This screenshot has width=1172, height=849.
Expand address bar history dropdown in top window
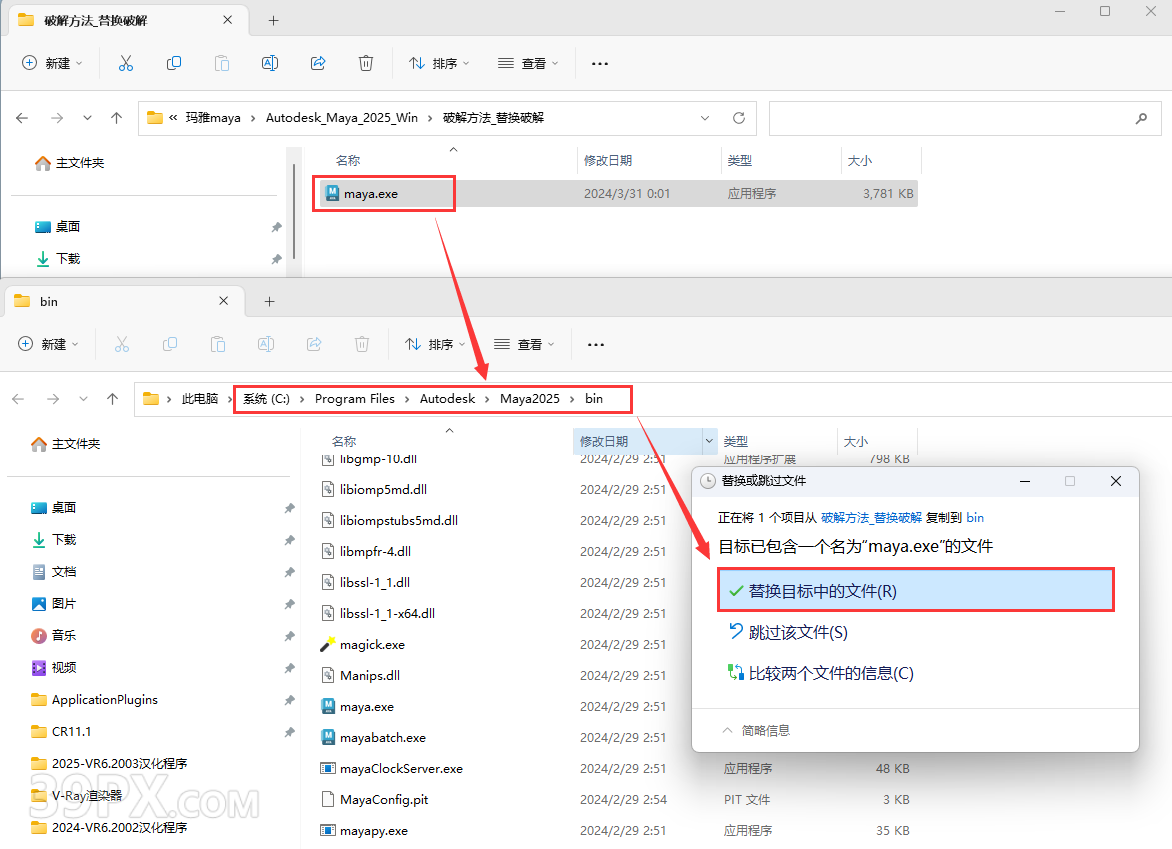point(705,118)
